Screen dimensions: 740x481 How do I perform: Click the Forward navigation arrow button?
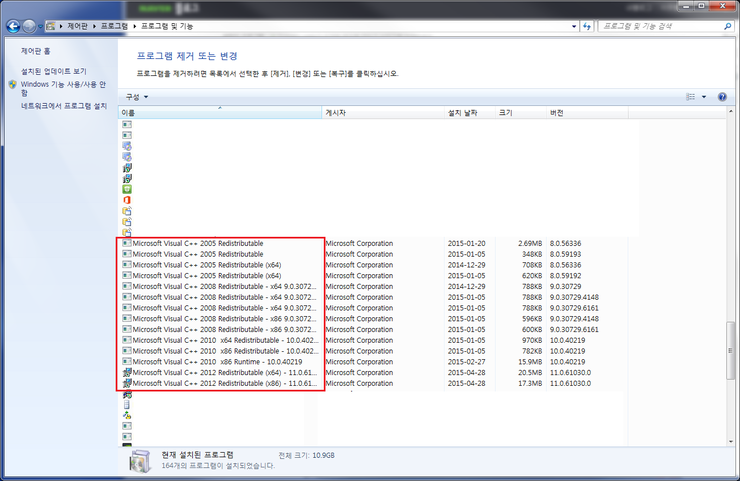(x=29, y=26)
